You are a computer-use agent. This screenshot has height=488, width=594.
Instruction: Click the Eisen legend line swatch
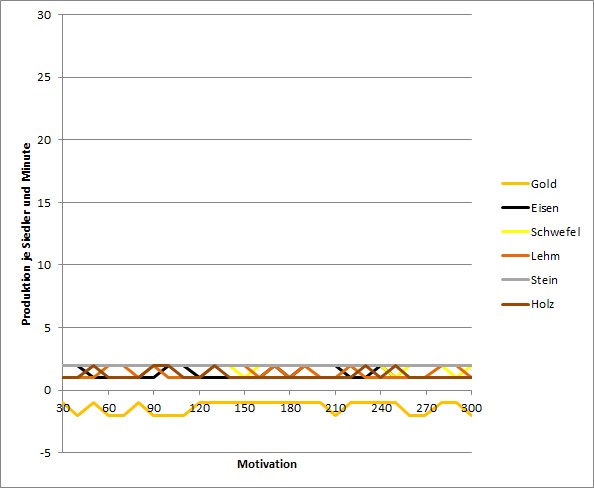coord(515,208)
